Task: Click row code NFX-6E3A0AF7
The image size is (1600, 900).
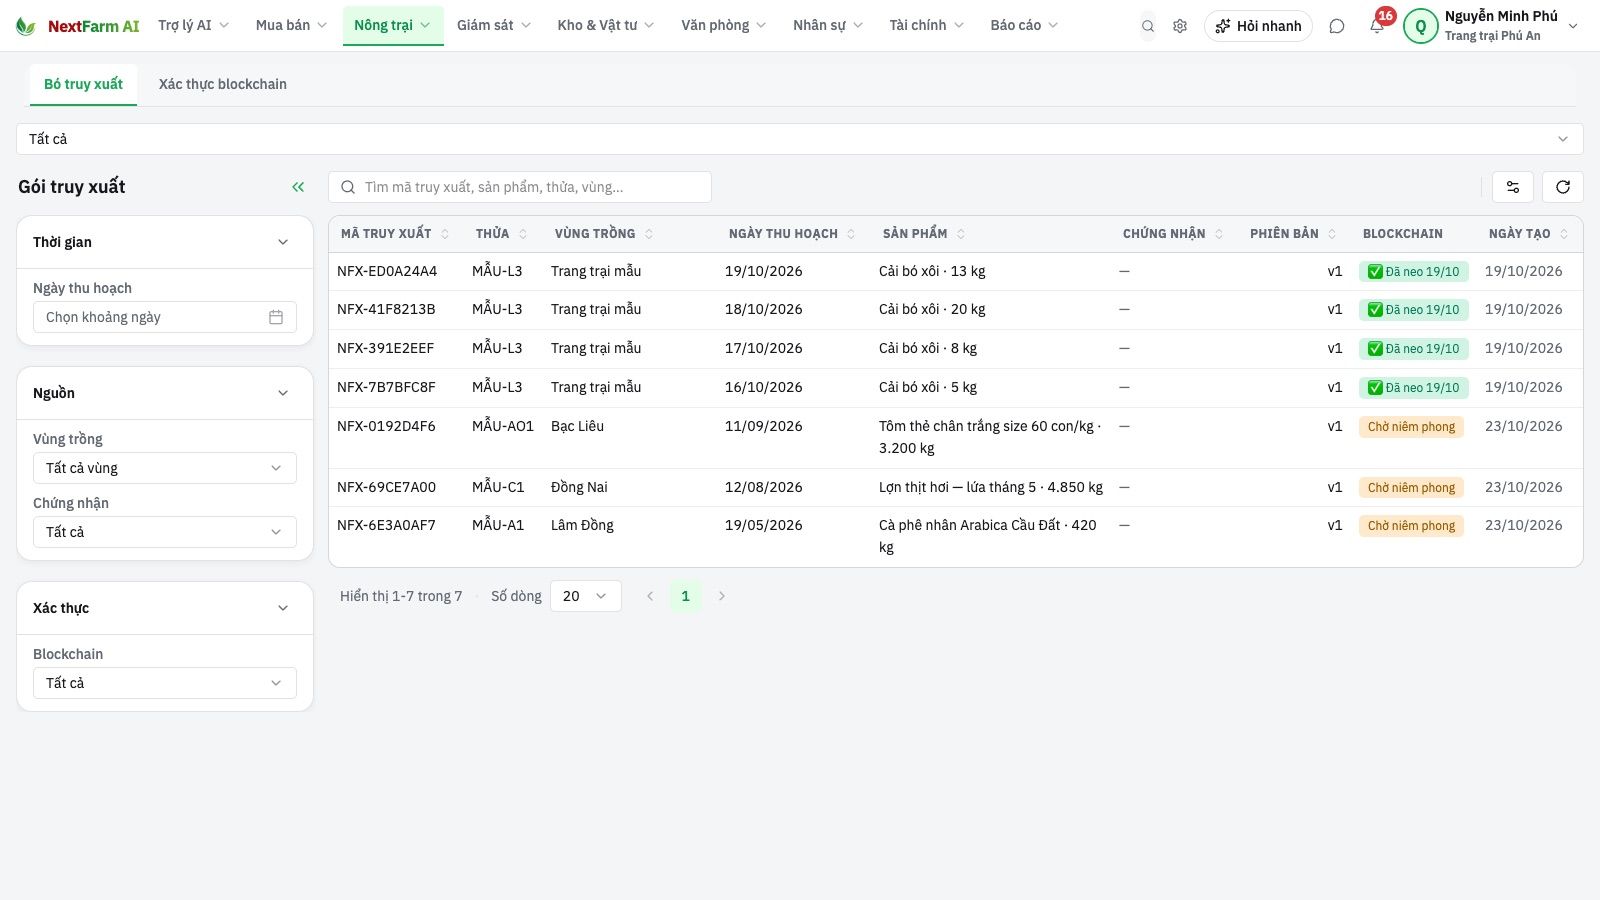Action: tap(386, 525)
